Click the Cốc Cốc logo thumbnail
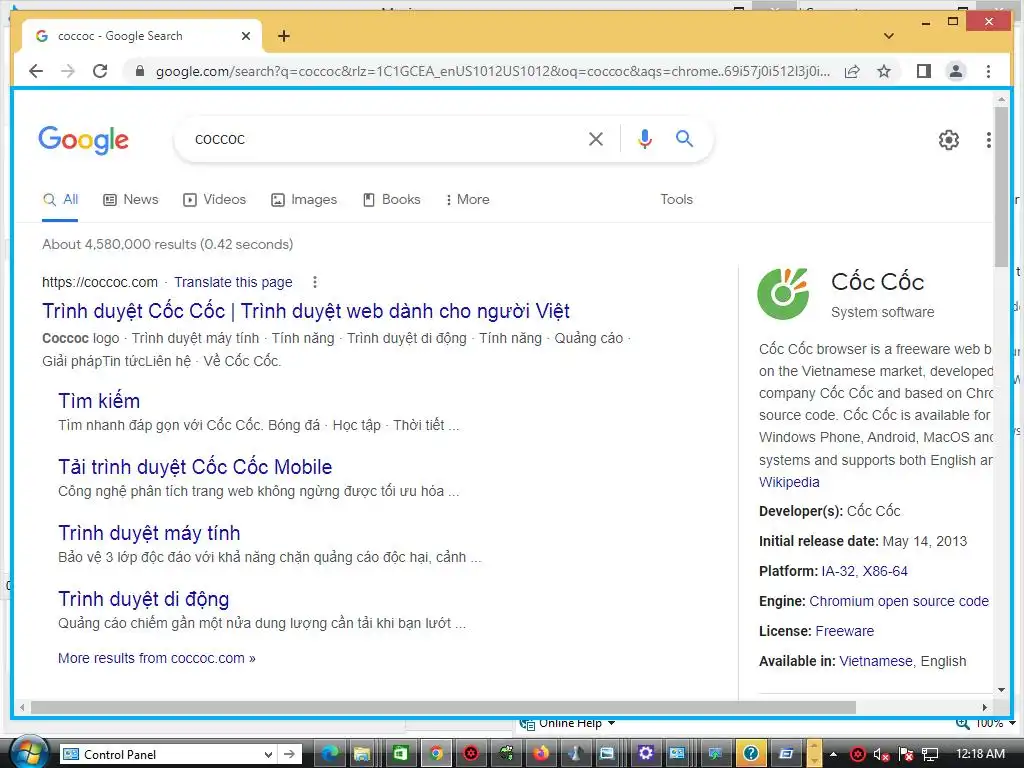1024x768 pixels. [783, 294]
